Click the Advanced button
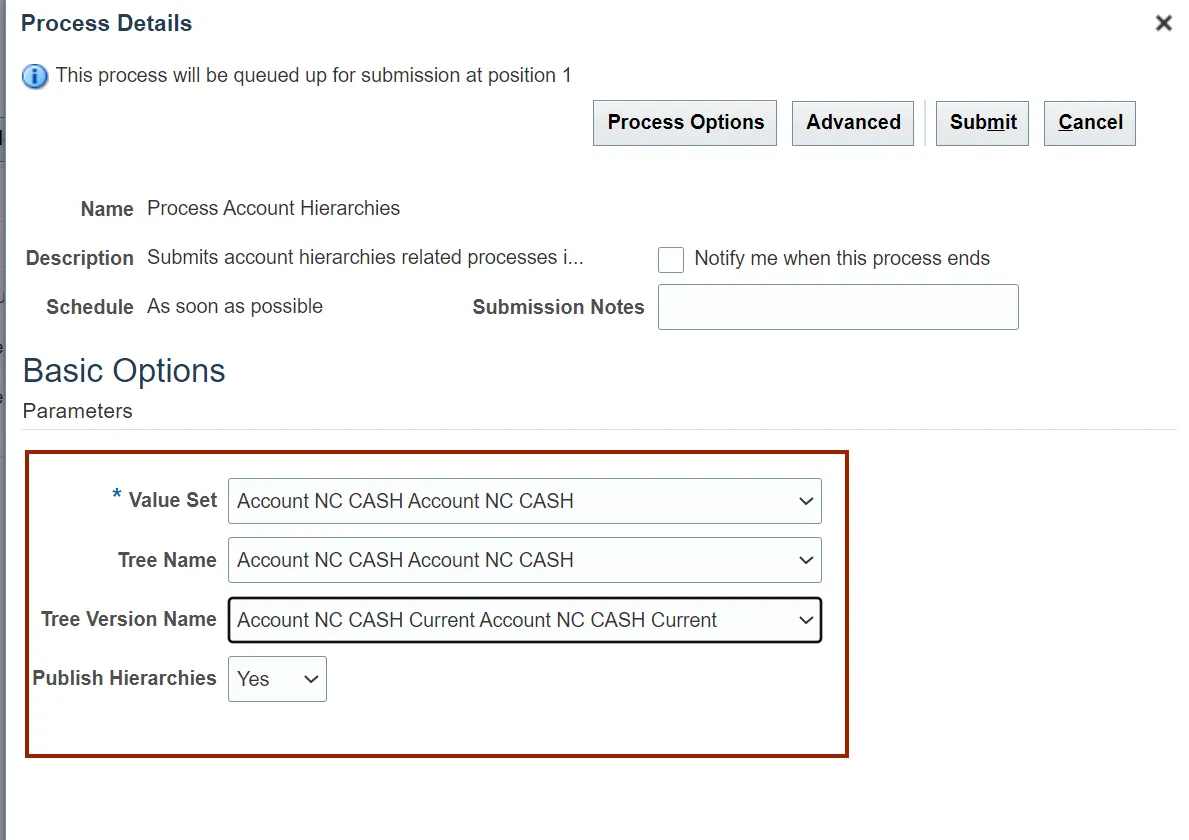 [853, 123]
